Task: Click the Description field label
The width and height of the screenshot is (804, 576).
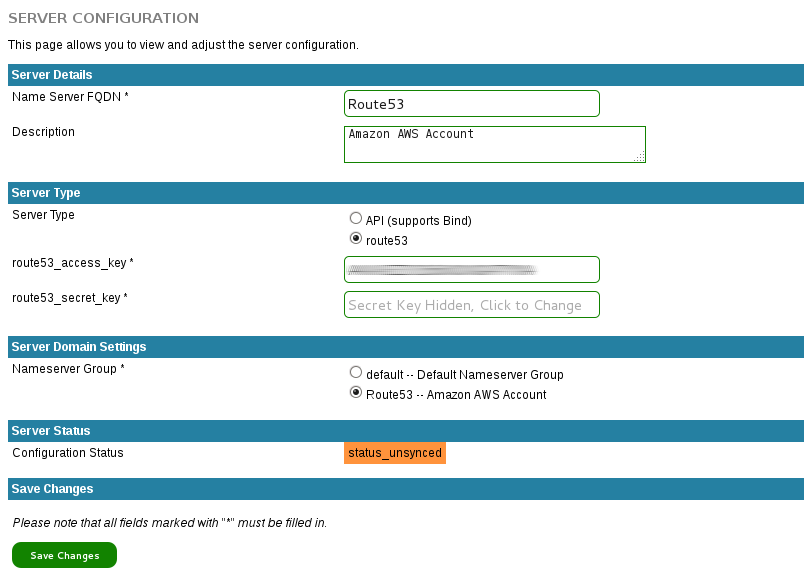Action: 44,132
